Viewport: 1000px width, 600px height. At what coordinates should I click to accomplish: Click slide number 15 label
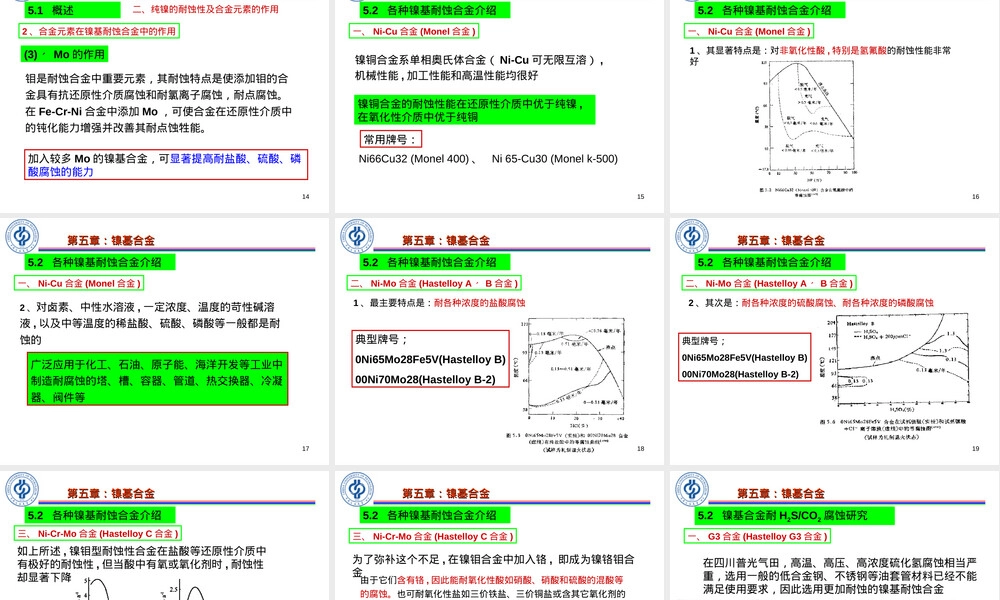tap(640, 197)
